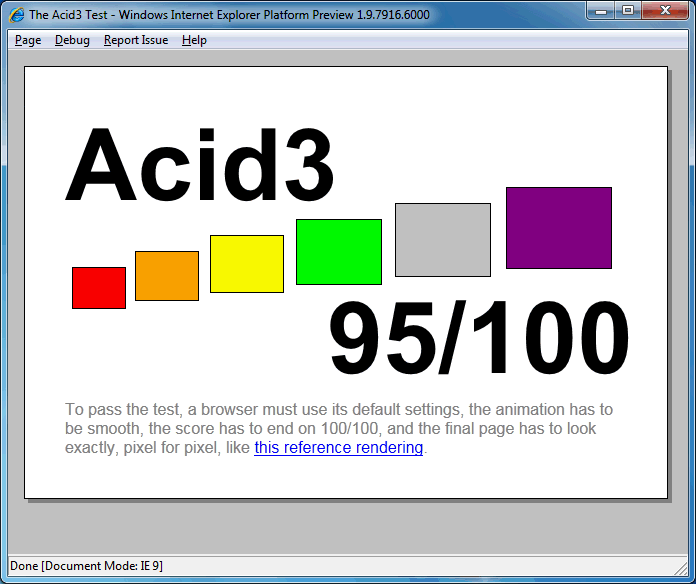Click the Internet Explorer icon in title bar
The image size is (696, 584).
point(16,14)
